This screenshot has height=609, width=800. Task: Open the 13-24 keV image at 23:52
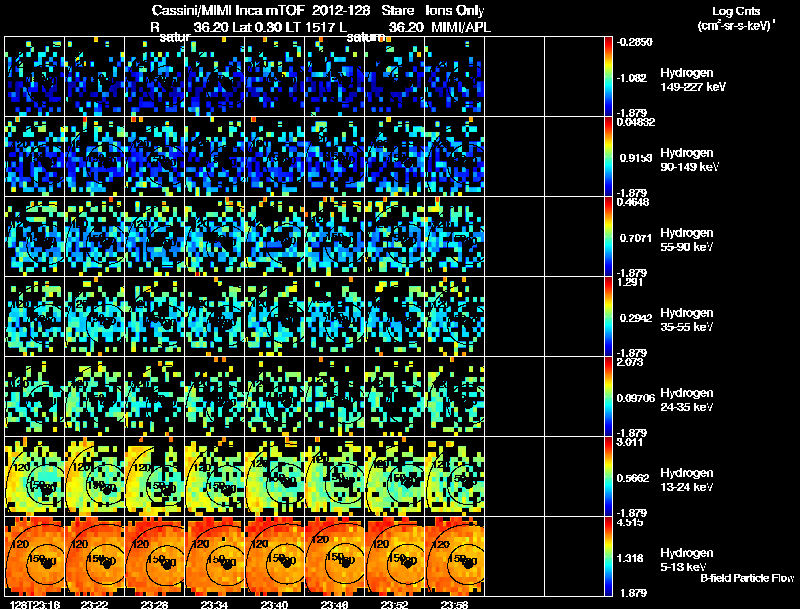click(394, 476)
